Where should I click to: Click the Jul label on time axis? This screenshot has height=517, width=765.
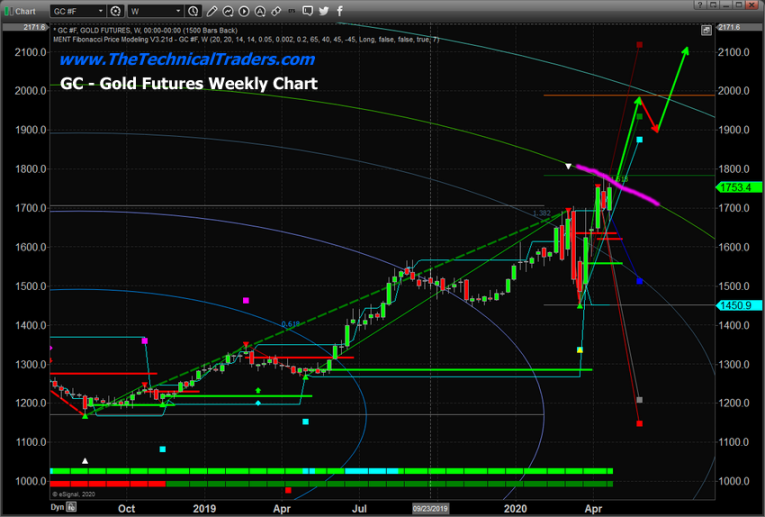pos(360,508)
